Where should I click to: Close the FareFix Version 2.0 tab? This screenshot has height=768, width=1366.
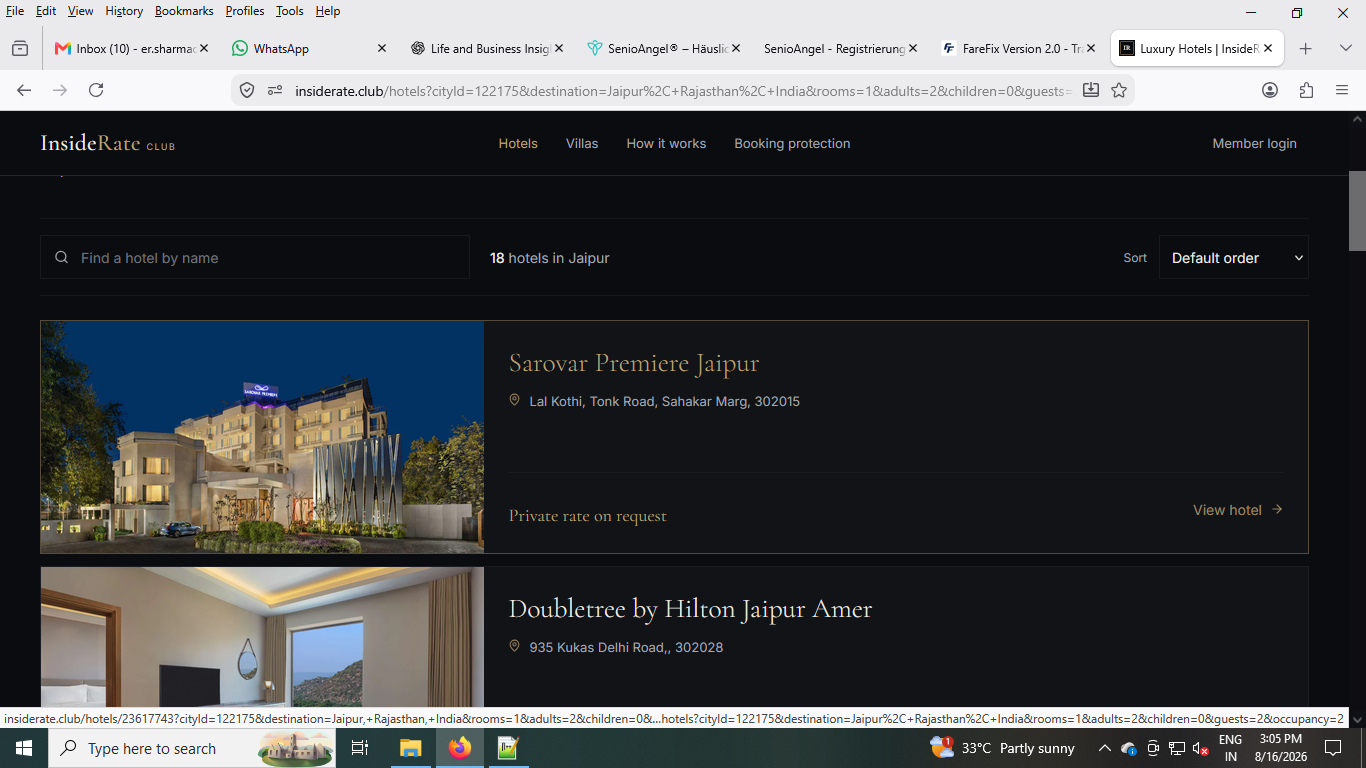coord(1091,48)
